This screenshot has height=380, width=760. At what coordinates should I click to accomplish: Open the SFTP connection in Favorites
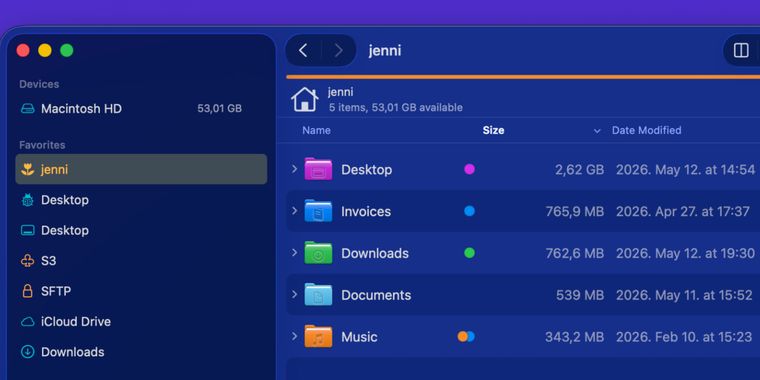[x=141, y=291]
